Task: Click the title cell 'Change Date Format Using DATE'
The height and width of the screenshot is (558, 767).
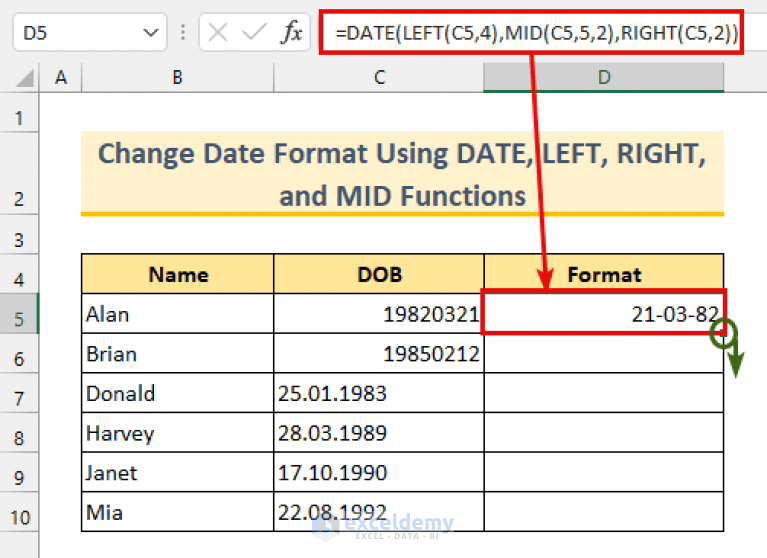Action: click(x=402, y=174)
